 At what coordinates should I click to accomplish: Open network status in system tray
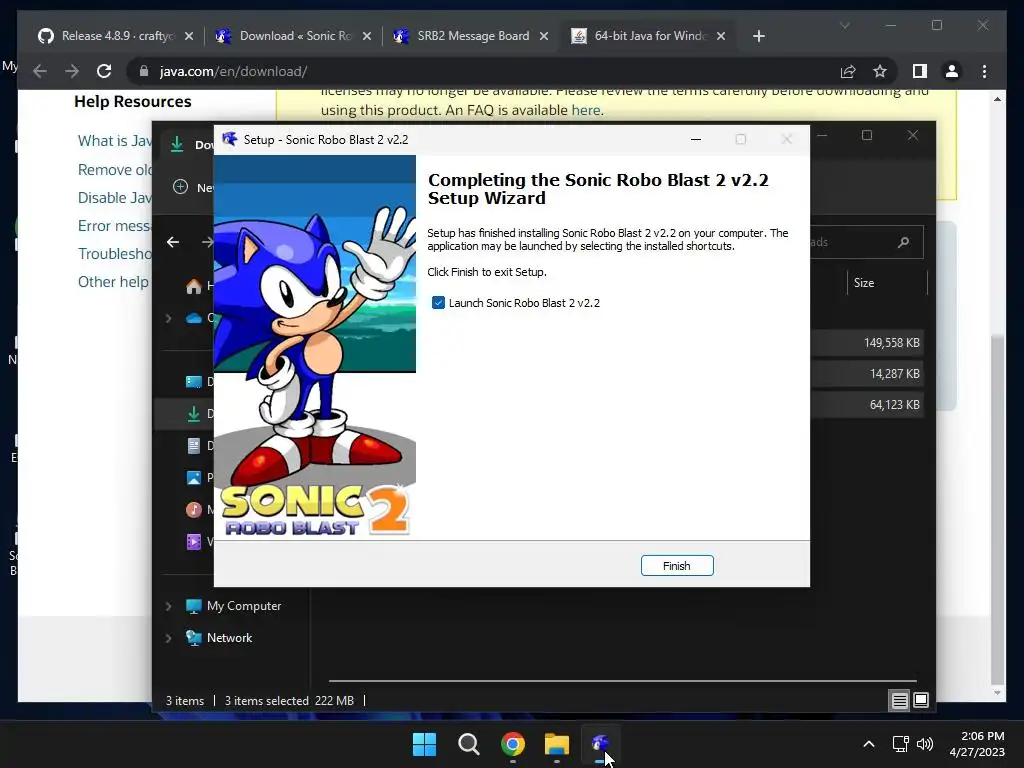[901, 744]
